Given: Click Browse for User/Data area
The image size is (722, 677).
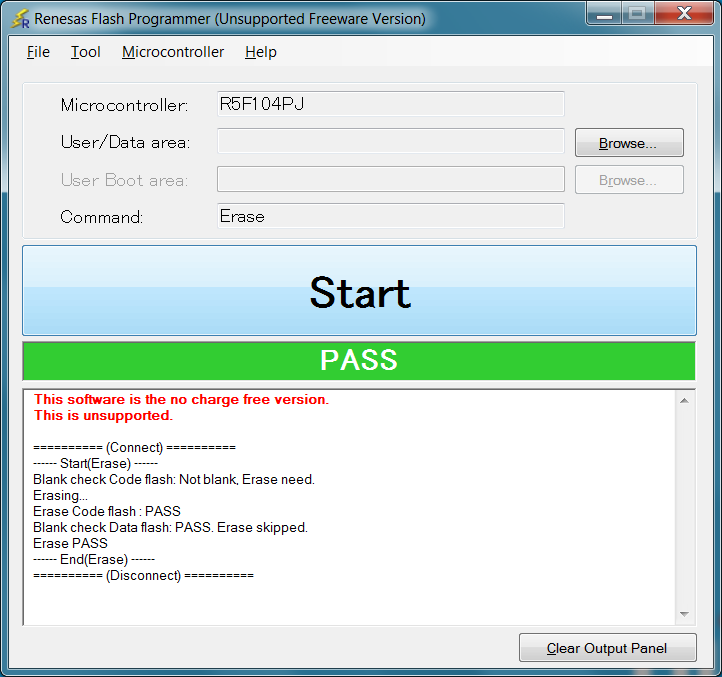Looking at the screenshot, I should click(x=629, y=143).
